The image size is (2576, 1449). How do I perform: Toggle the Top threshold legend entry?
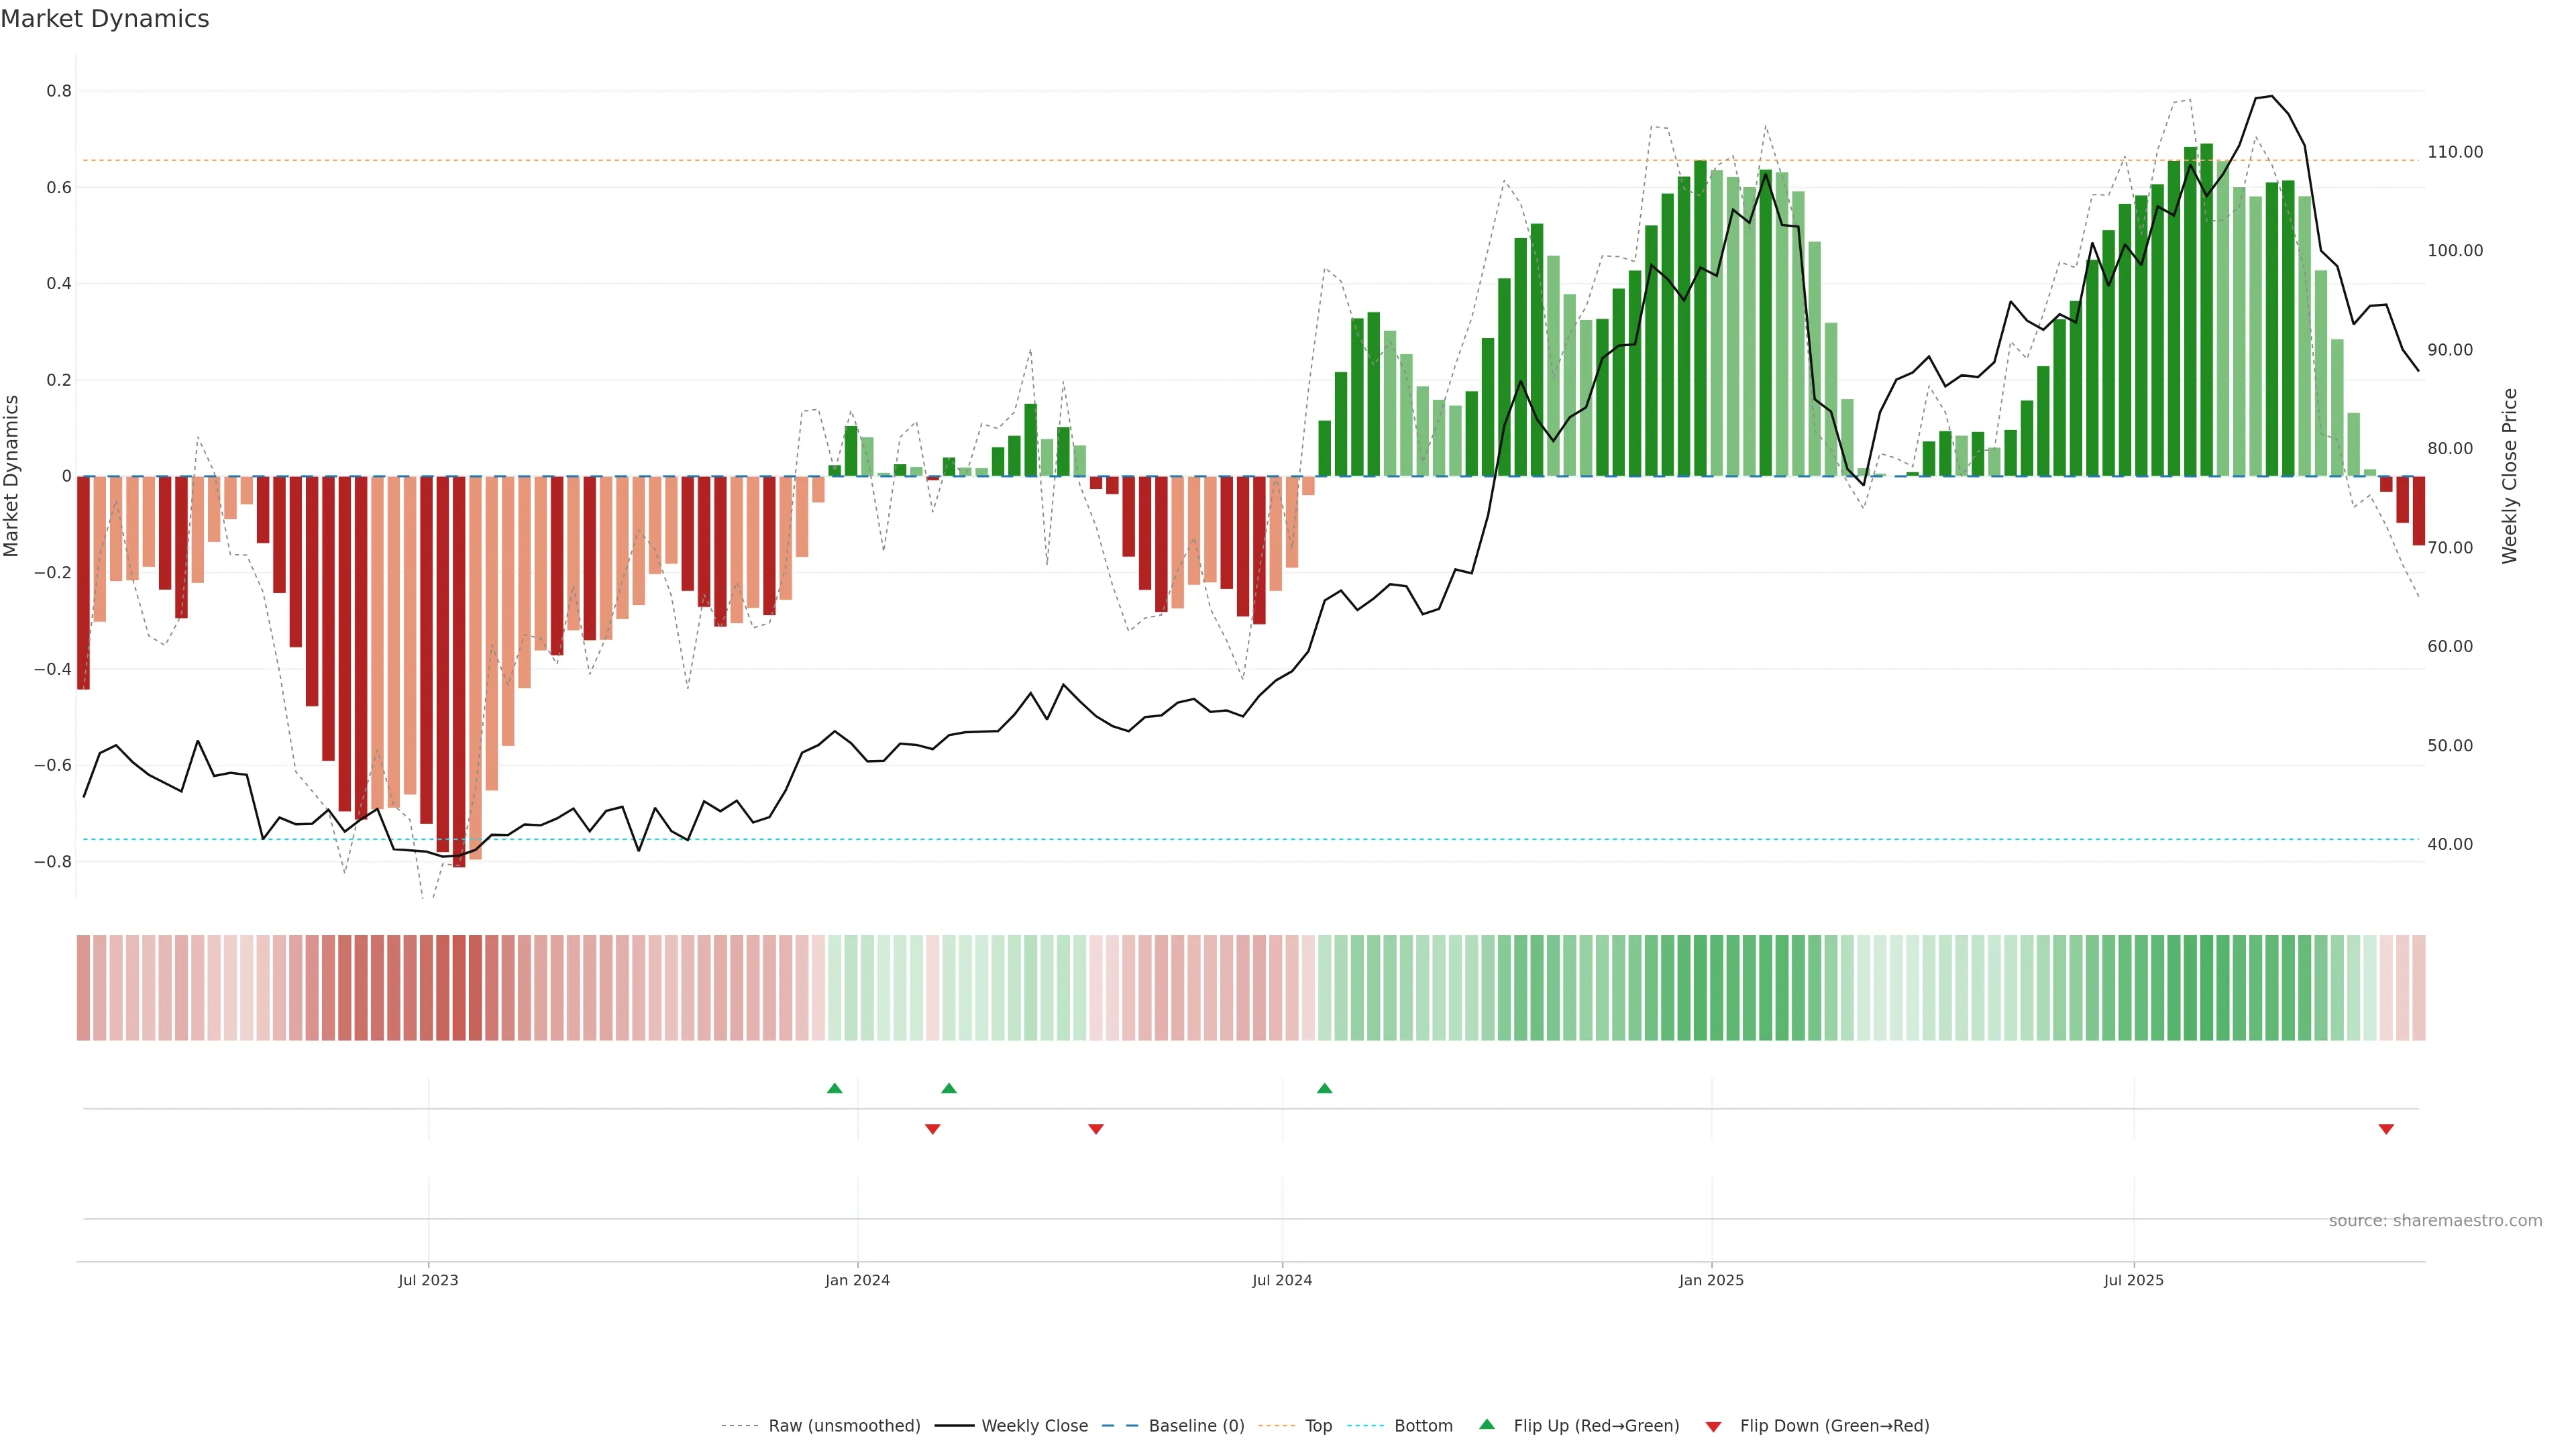(1318, 1425)
